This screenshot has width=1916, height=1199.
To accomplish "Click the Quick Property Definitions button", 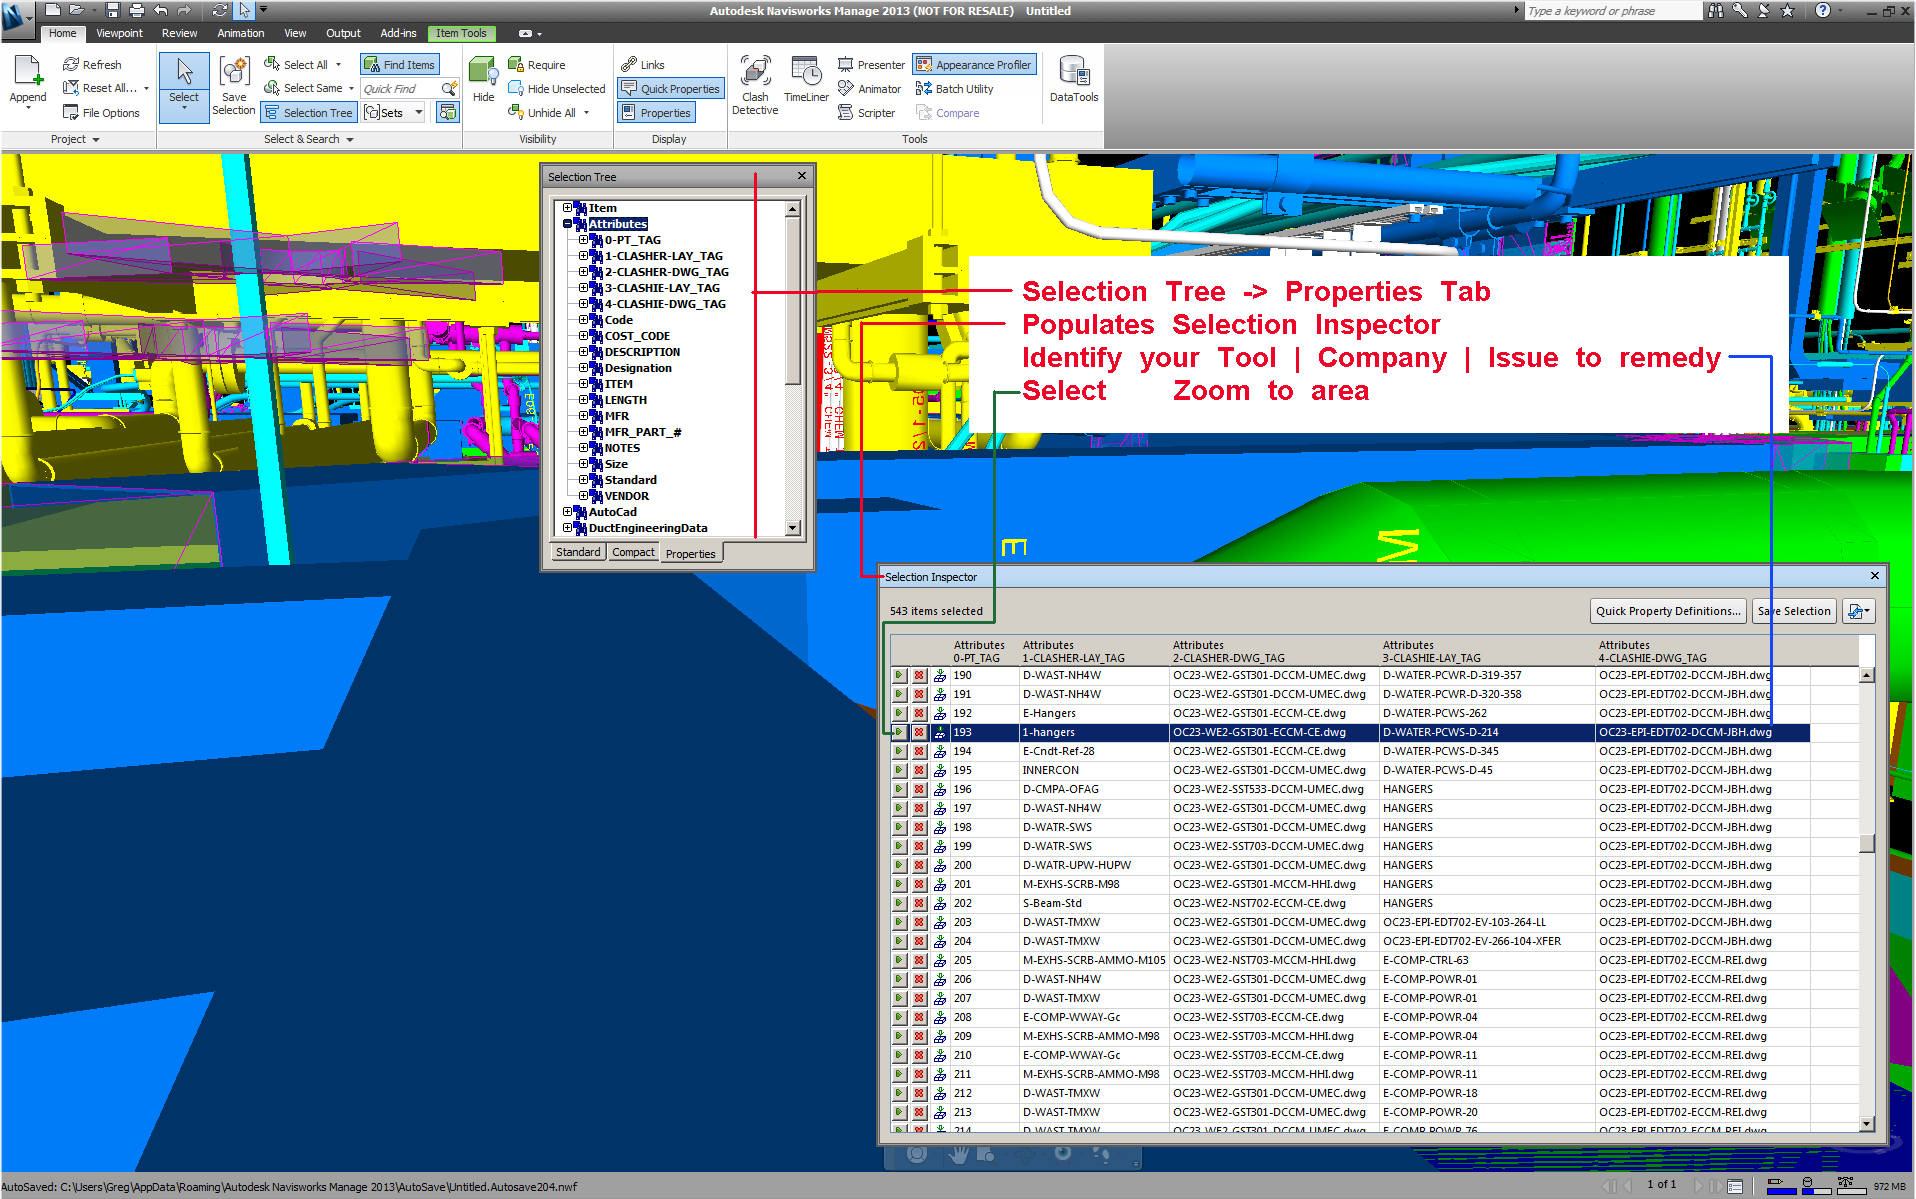I will 1667,611.
